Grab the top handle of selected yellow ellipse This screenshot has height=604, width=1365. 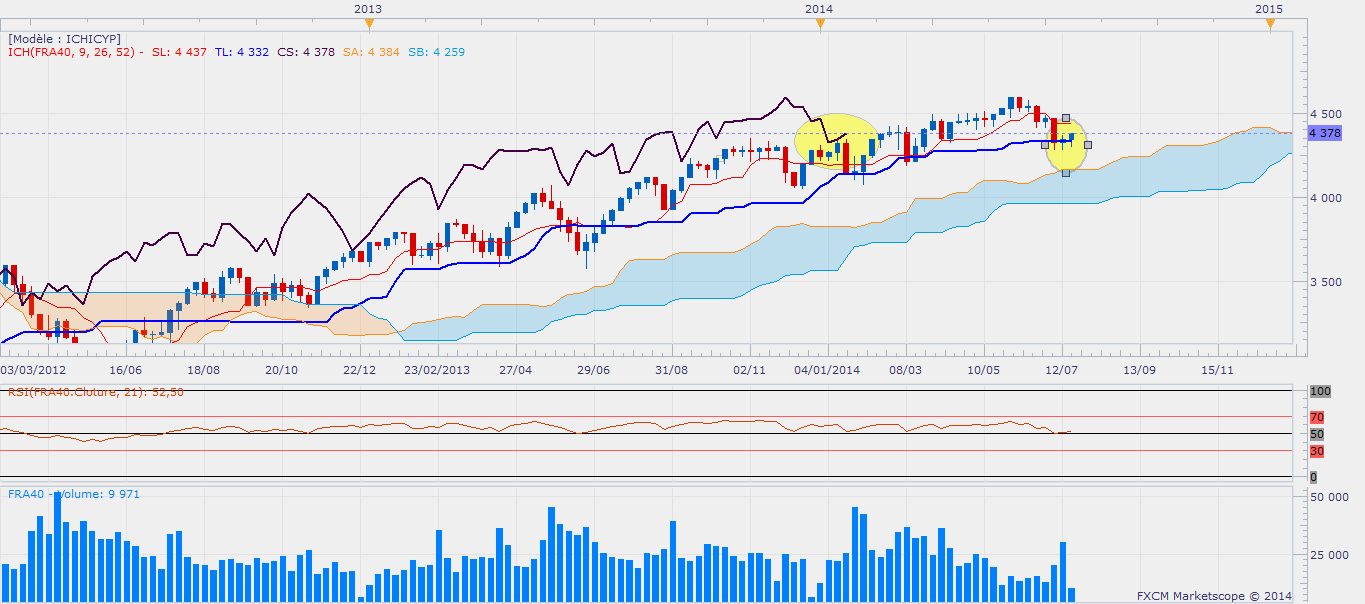tap(1066, 117)
